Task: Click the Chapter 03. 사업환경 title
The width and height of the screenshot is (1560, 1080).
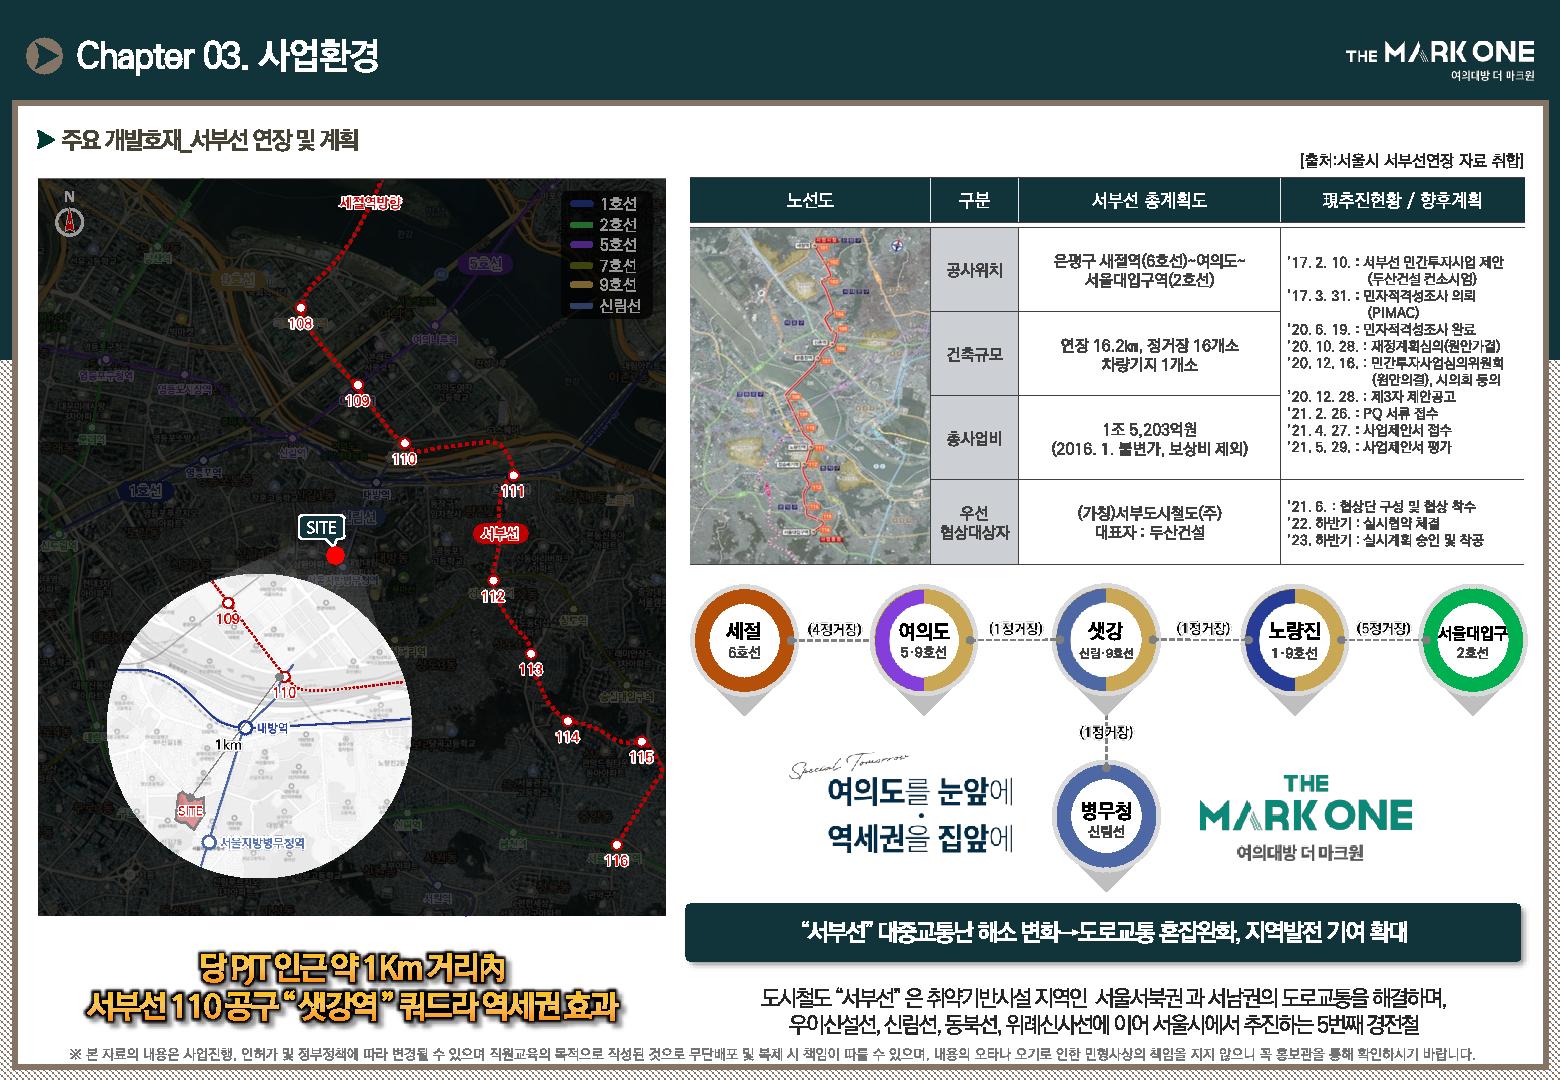Action: (228, 57)
